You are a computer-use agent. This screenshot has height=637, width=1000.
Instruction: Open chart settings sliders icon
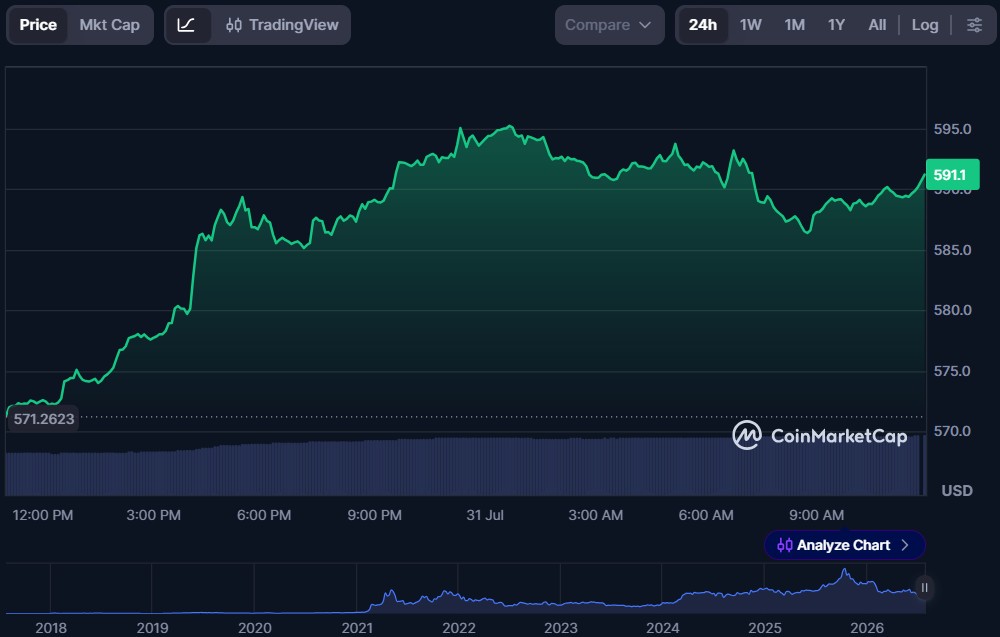click(x=974, y=25)
